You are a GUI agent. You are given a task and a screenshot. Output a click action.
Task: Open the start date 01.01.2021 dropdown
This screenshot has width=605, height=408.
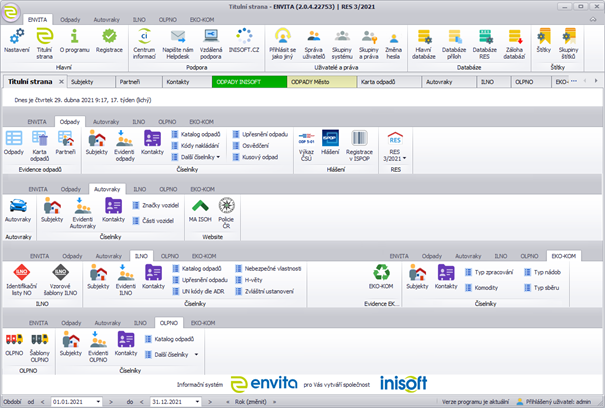point(98,402)
